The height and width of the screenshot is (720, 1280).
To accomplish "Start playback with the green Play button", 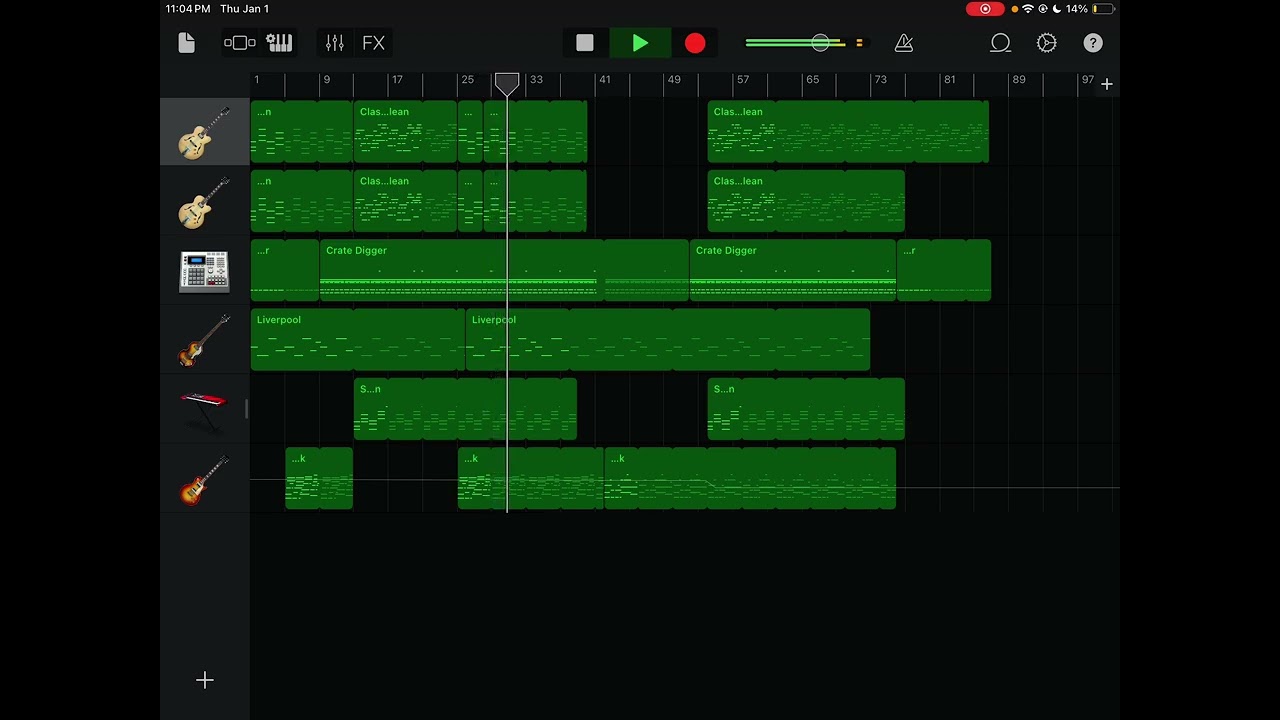I will click(x=640, y=43).
